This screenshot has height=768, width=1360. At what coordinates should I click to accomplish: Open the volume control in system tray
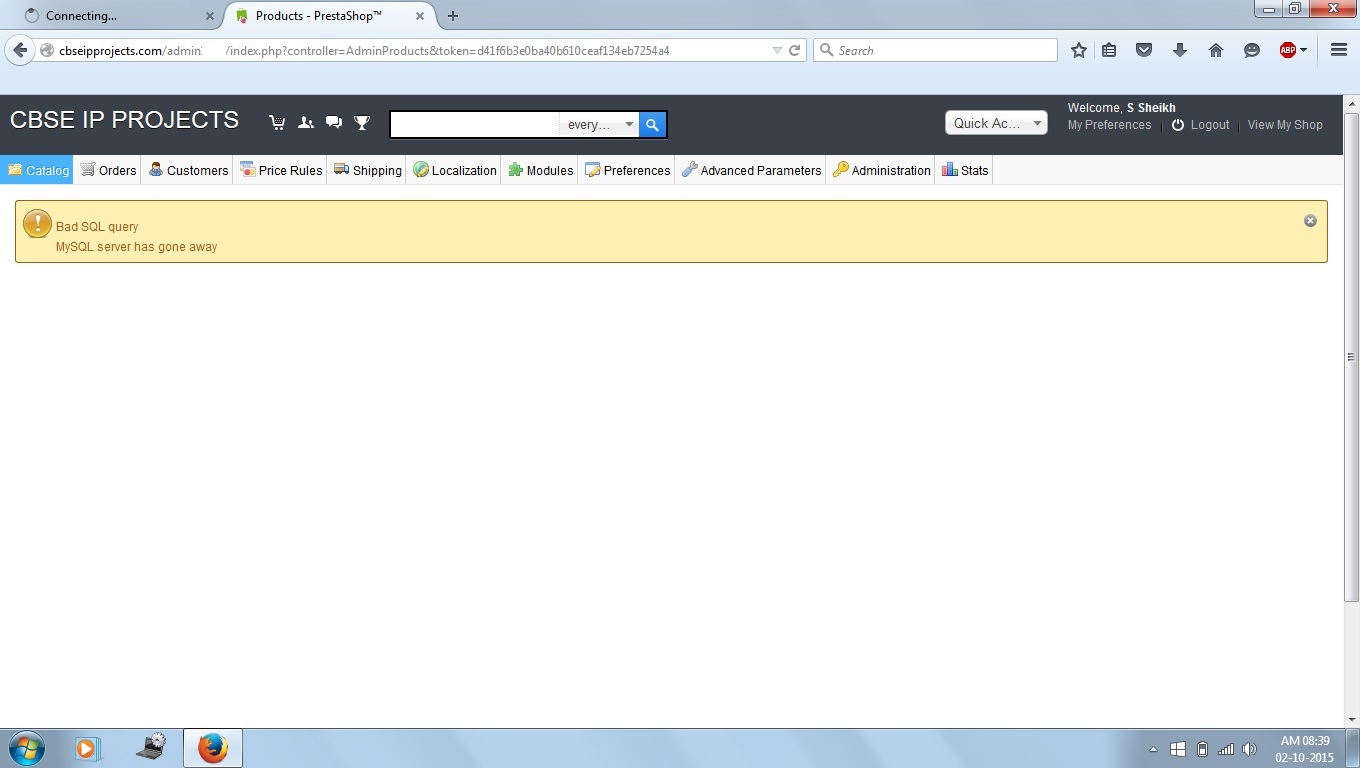click(1249, 749)
